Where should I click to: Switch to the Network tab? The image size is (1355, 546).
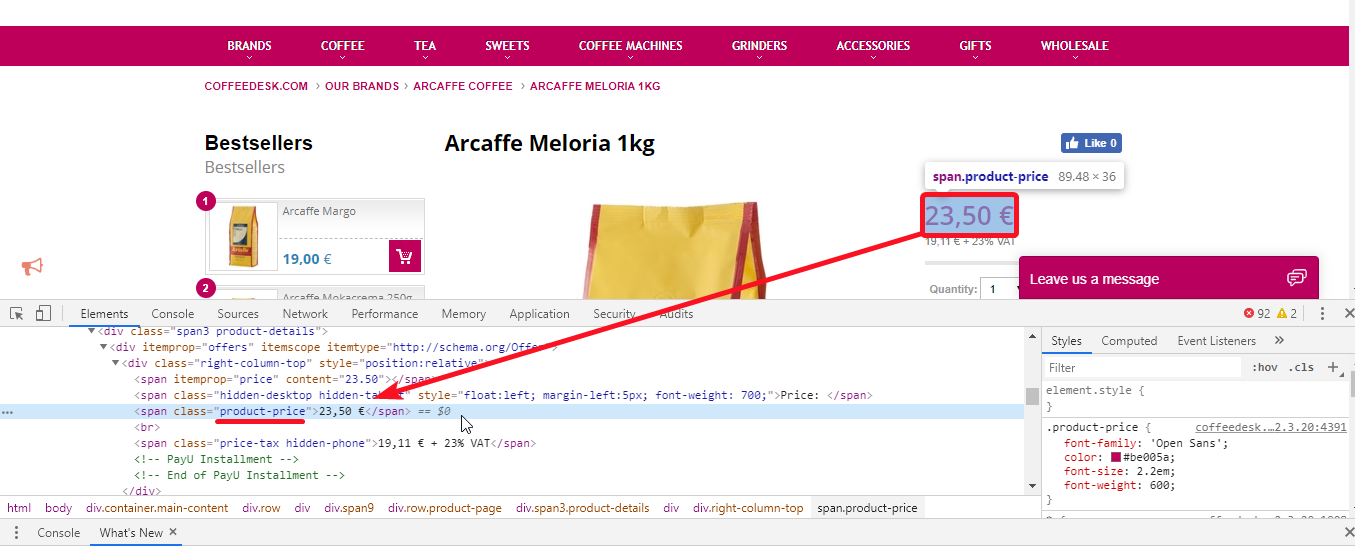tap(305, 313)
